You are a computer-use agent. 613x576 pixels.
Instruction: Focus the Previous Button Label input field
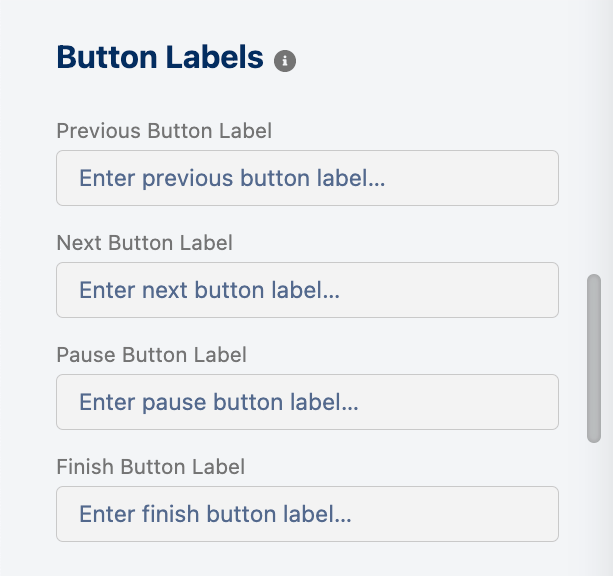pos(307,178)
